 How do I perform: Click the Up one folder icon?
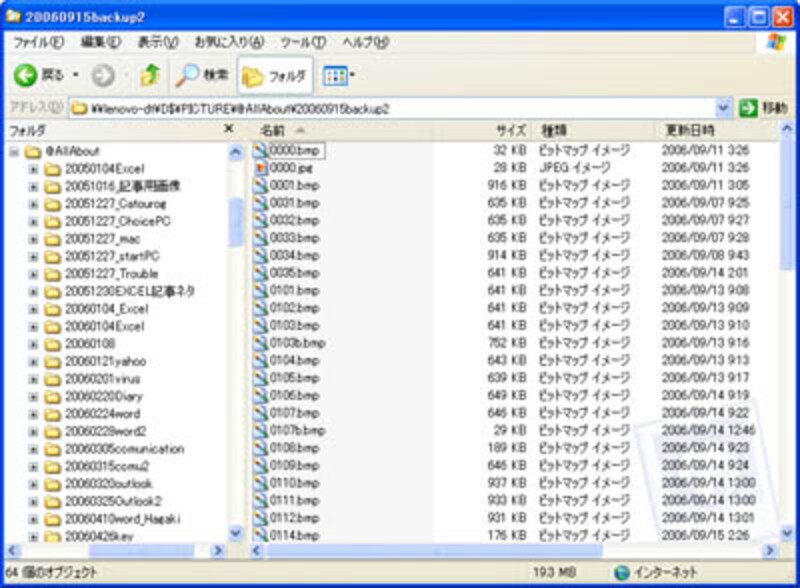[x=150, y=75]
